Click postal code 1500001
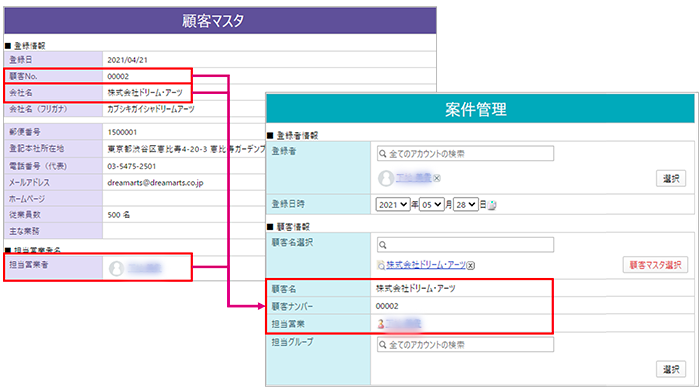700x391 pixels. [x=122, y=132]
